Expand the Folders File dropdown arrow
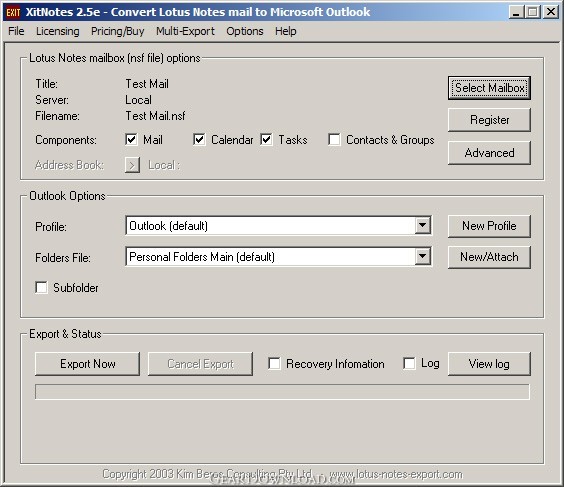The image size is (564, 487). click(x=423, y=257)
